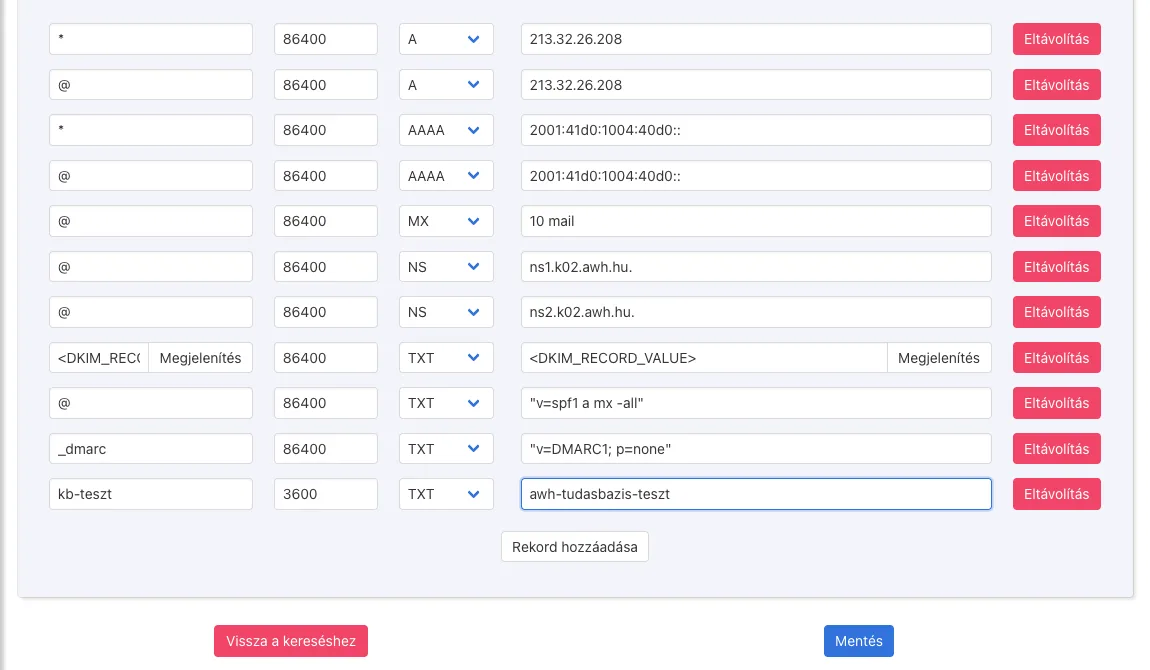
Task: Click the kb-teszt name field
Action: coord(150,493)
